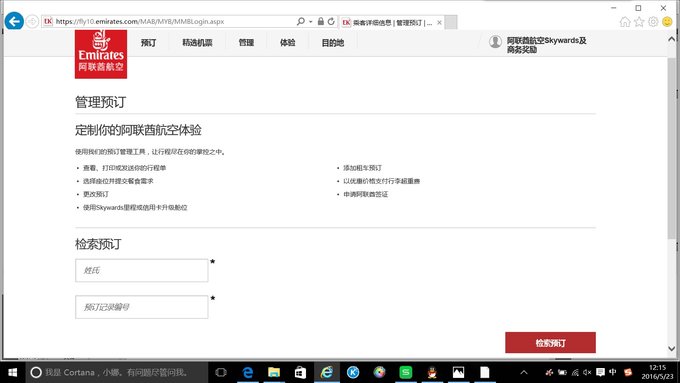Show hidden system tray icons
This screenshot has width=680, height=383.
click(524, 372)
